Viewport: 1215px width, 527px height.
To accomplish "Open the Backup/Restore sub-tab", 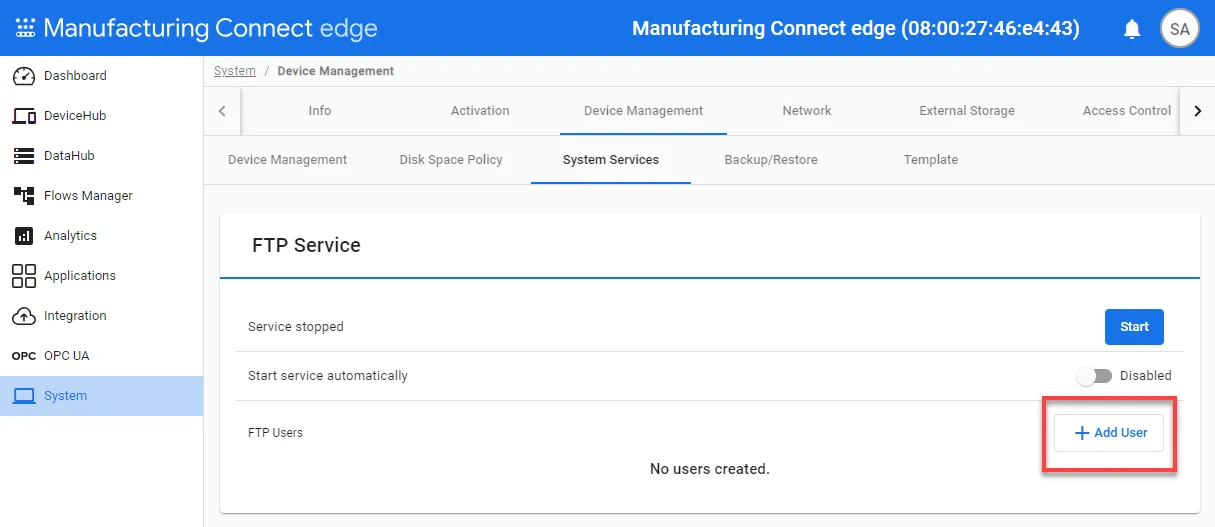I will pos(771,160).
